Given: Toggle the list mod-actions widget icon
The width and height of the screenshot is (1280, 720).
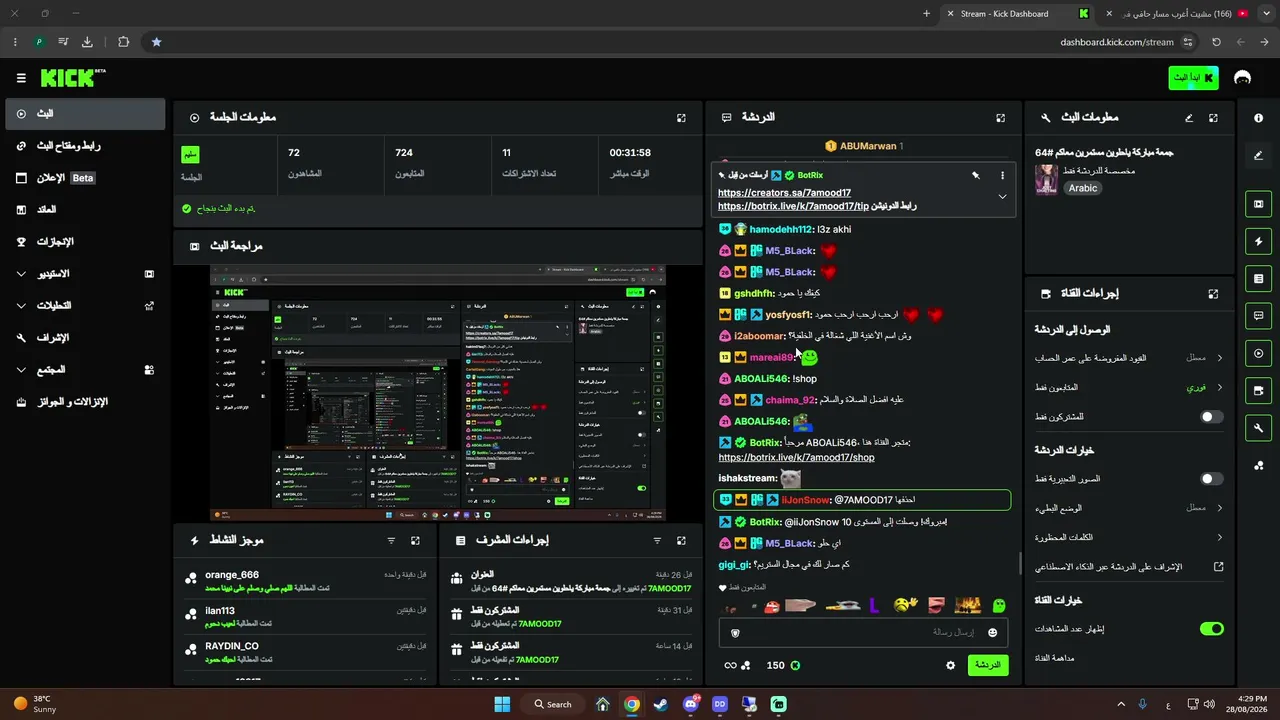Looking at the screenshot, I should (x=1258, y=278).
